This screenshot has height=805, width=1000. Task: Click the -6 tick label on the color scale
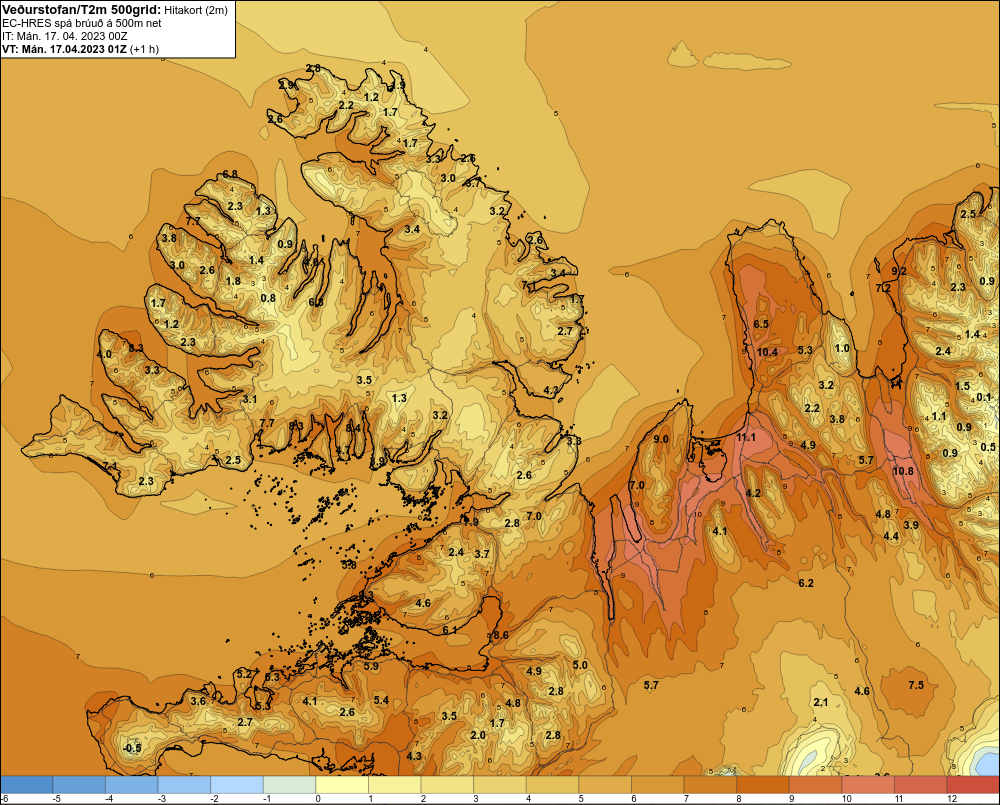coord(4,799)
